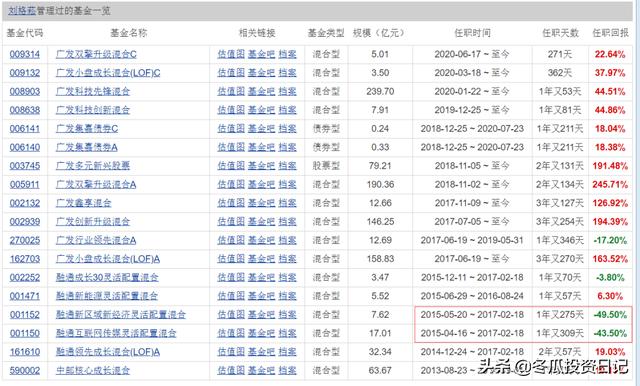Click 档案 link for fund 008638
Image resolution: width=640 pixels, height=386 pixels.
coord(287,110)
